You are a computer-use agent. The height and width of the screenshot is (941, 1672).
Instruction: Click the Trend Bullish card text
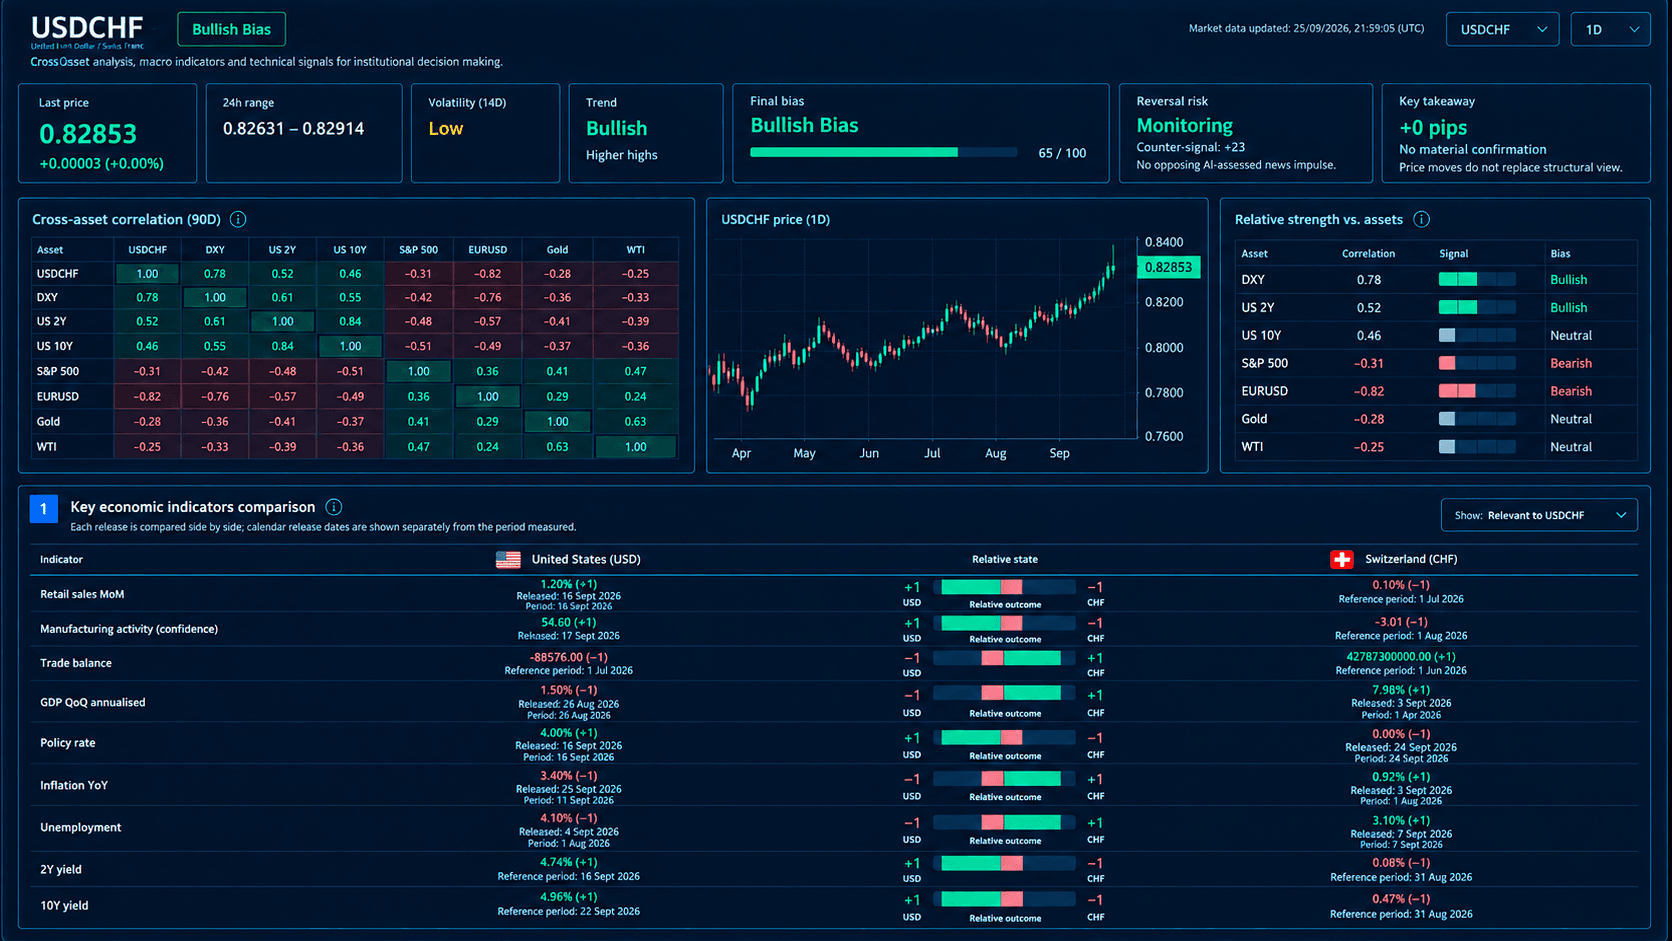(x=616, y=128)
